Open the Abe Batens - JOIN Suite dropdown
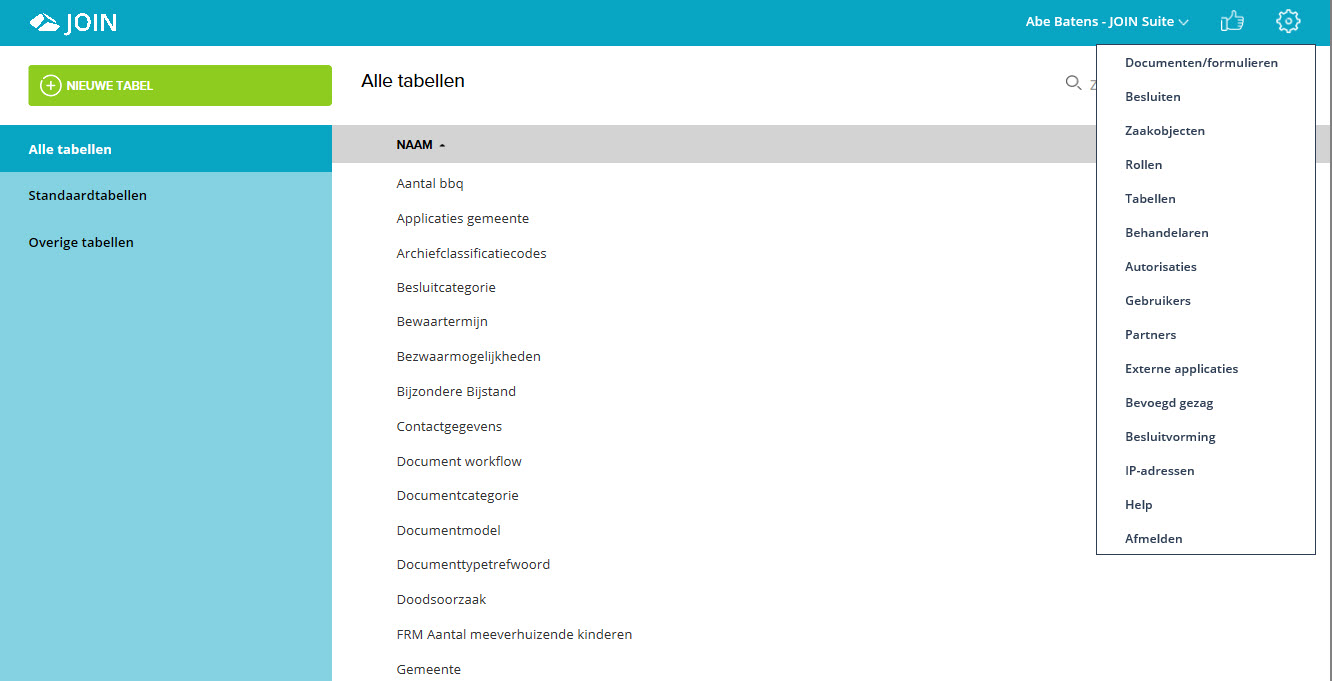This screenshot has width=1332, height=681. pos(1105,20)
